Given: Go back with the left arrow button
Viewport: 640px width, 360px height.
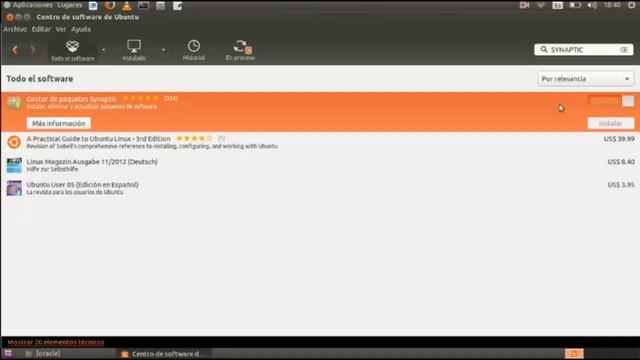Looking at the screenshot, I should point(15,50).
